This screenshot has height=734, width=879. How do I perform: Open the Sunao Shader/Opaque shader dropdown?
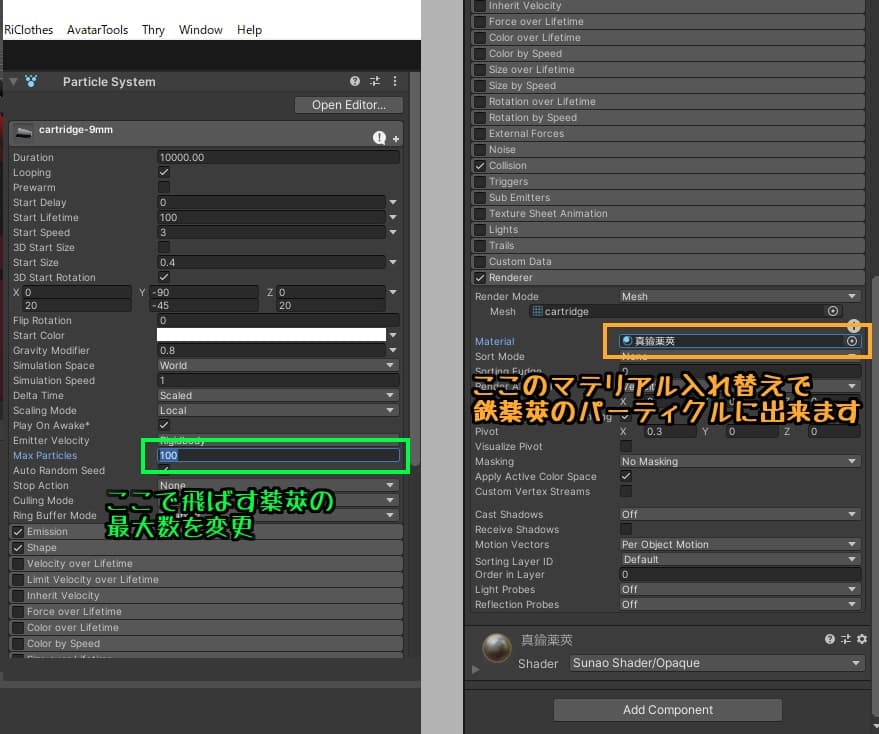click(x=716, y=663)
